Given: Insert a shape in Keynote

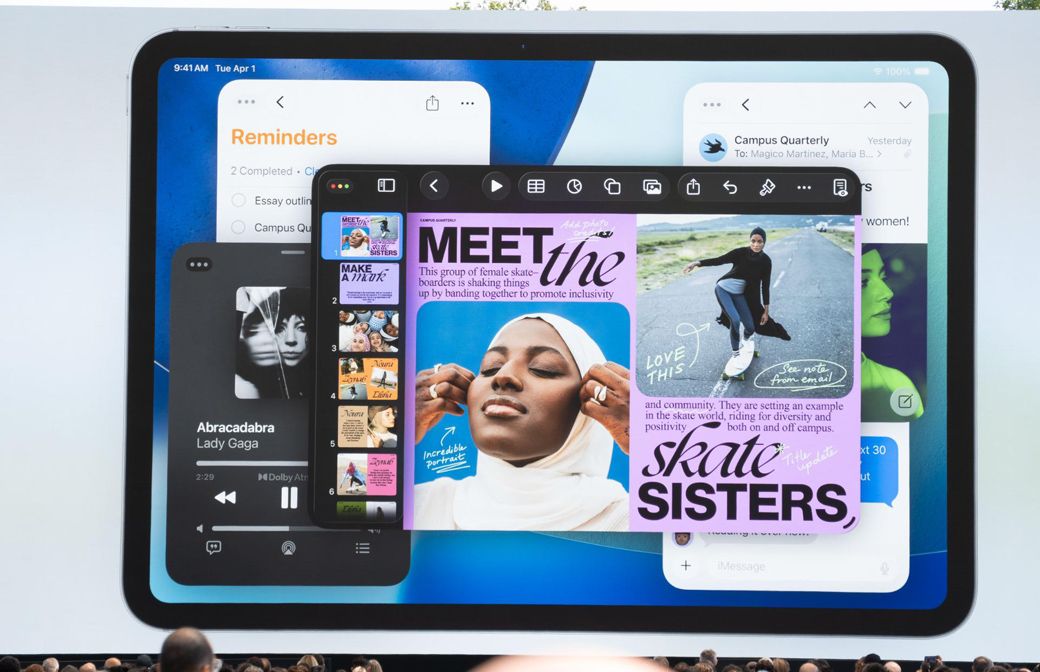Looking at the screenshot, I should pos(612,186).
